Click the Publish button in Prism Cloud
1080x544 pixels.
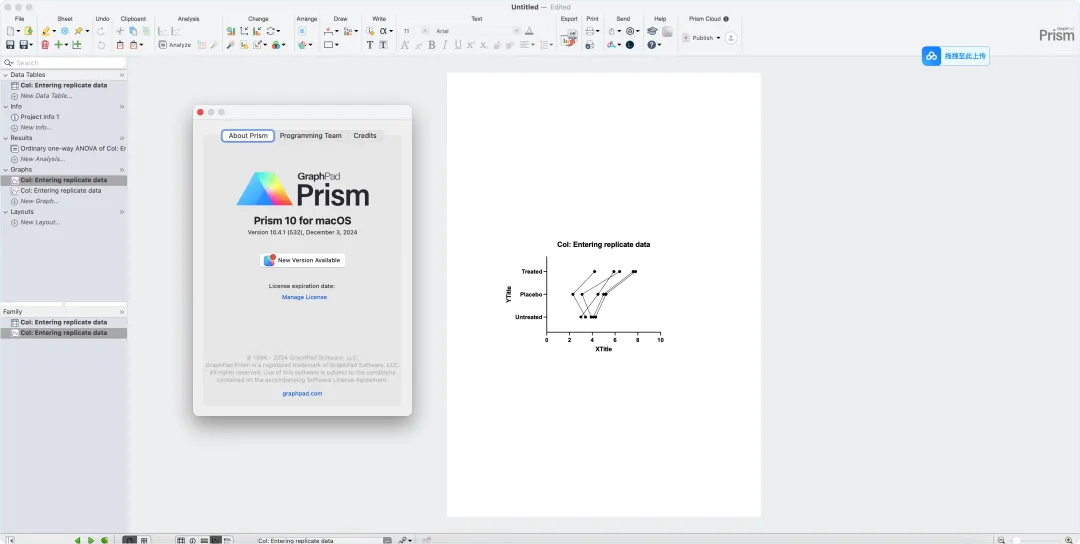(x=698, y=38)
